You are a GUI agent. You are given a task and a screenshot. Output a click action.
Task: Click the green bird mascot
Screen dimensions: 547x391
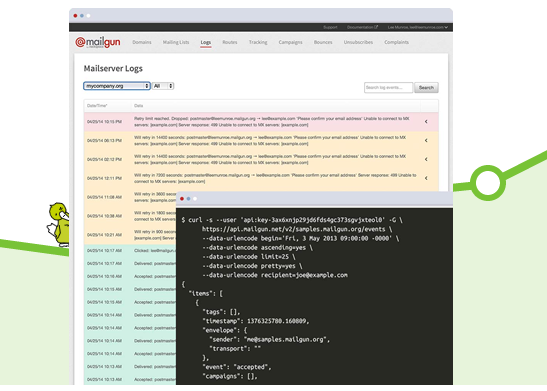tap(58, 224)
